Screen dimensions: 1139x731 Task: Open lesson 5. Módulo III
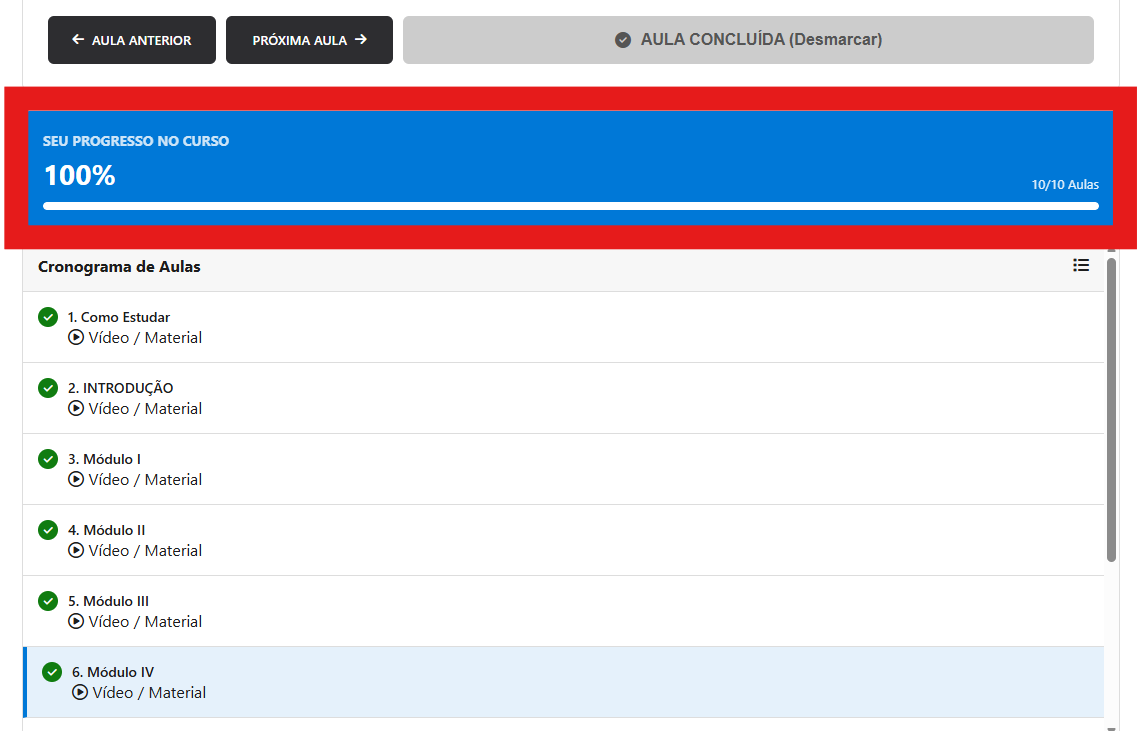pos(564,611)
